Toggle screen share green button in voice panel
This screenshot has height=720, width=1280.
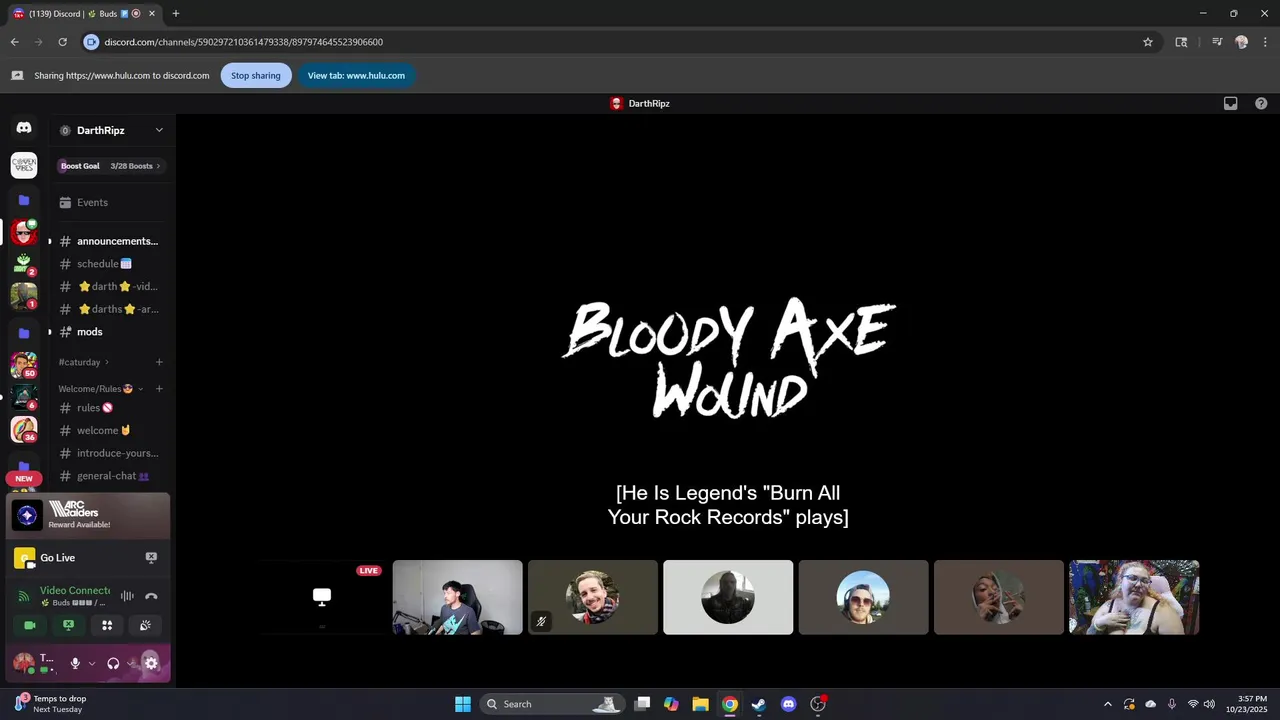click(68, 625)
